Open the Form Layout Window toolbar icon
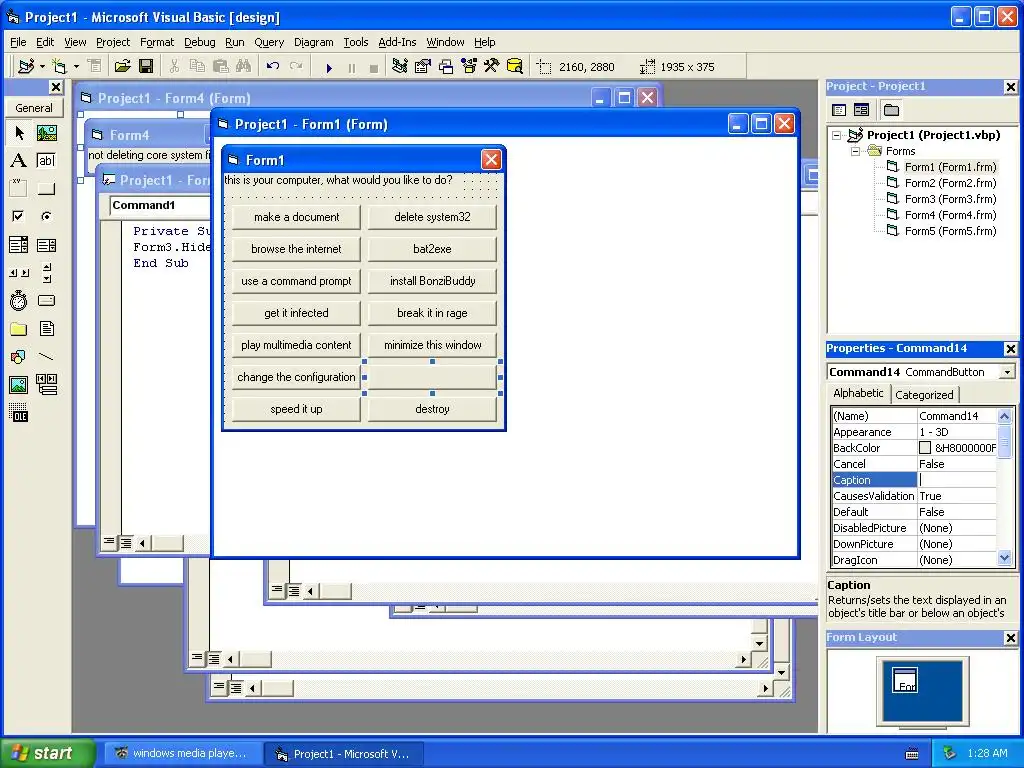Viewport: 1024px width, 768px height. point(446,67)
